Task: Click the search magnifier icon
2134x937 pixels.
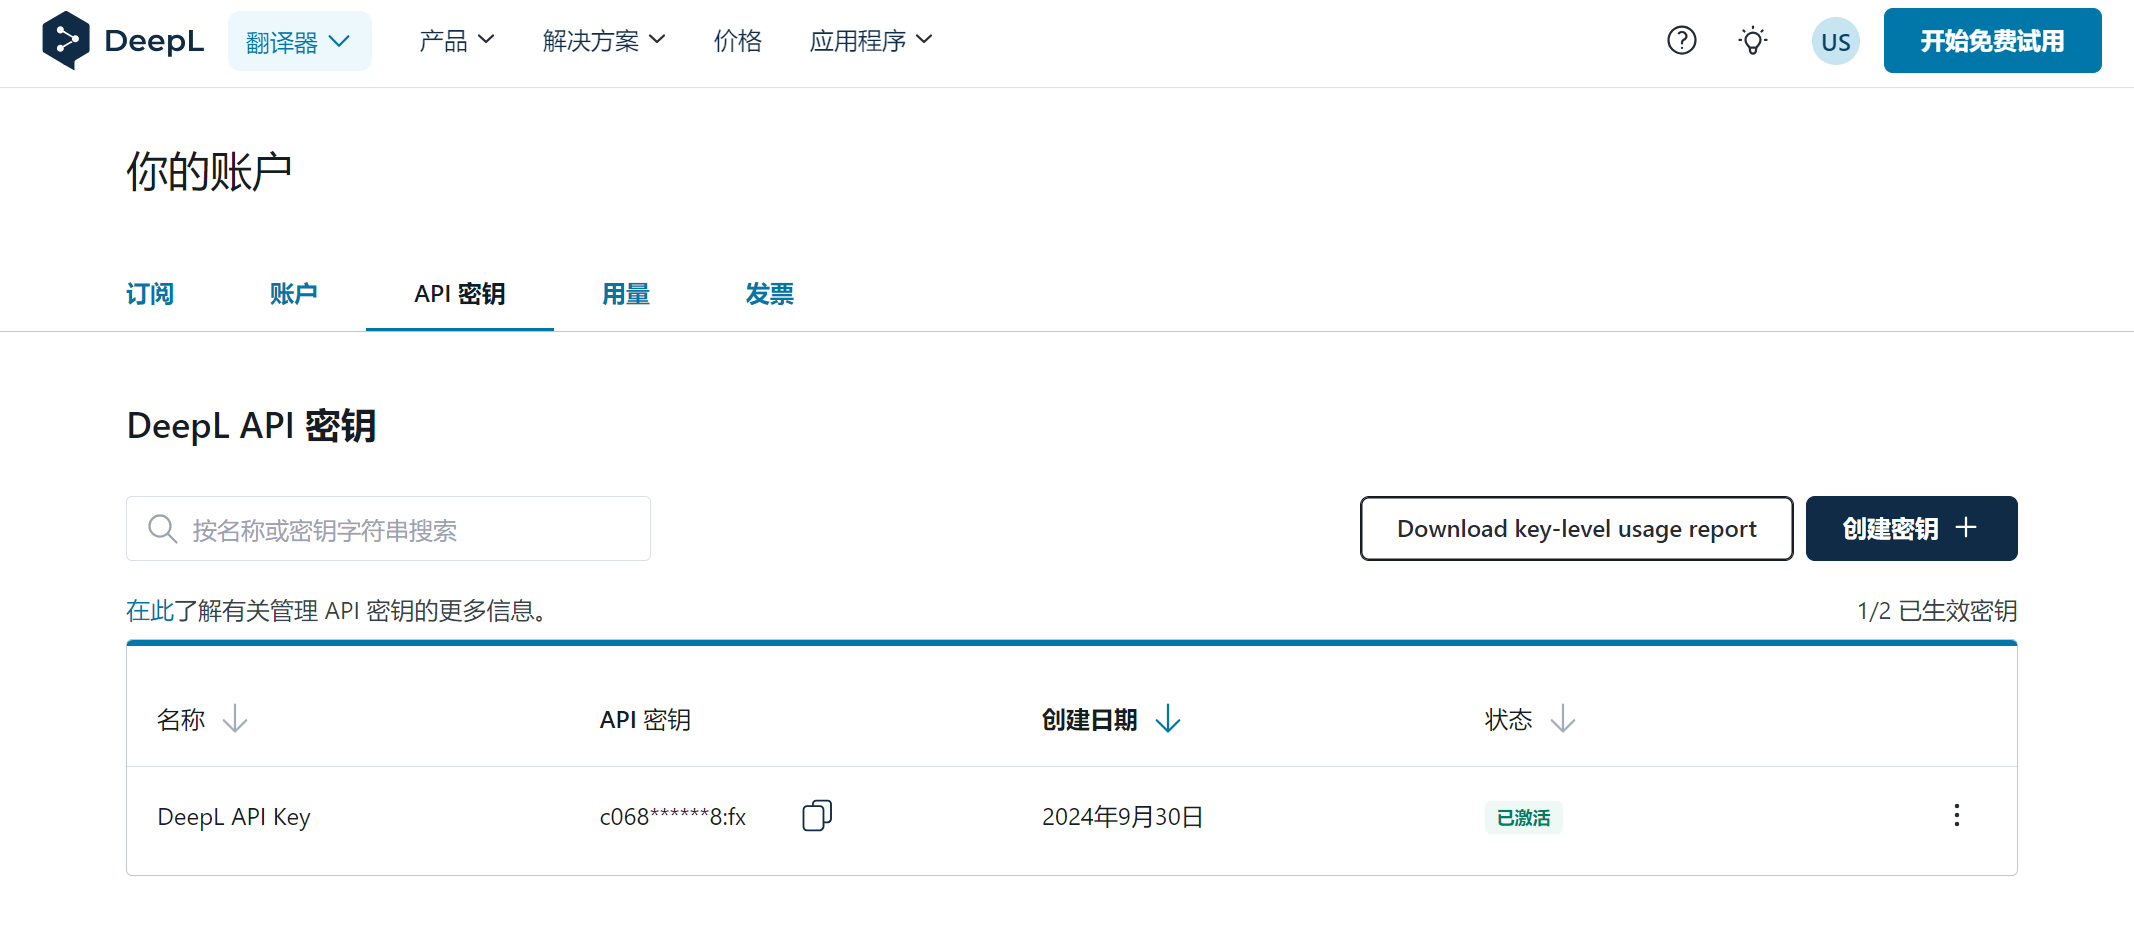Action: click(x=162, y=528)
